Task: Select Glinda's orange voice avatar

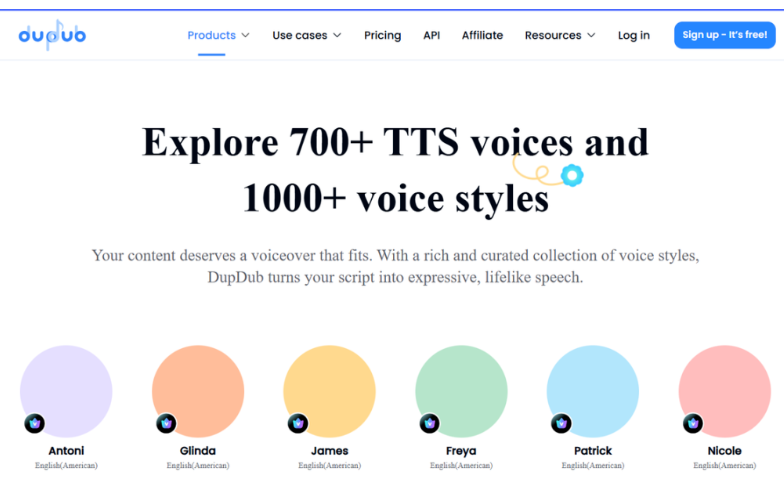Action: point(198,390)
